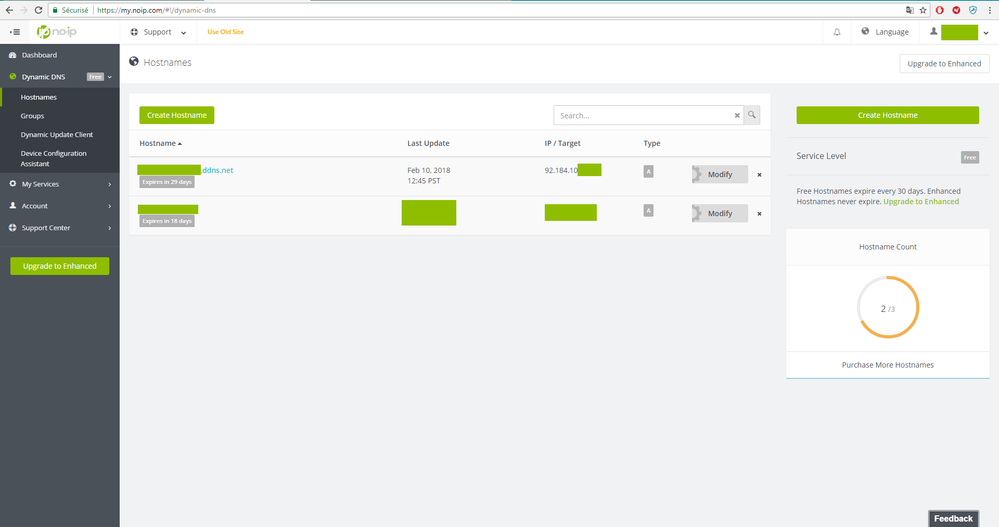Click into the hostname Search field
999x527 pixels.
[642, 115]
